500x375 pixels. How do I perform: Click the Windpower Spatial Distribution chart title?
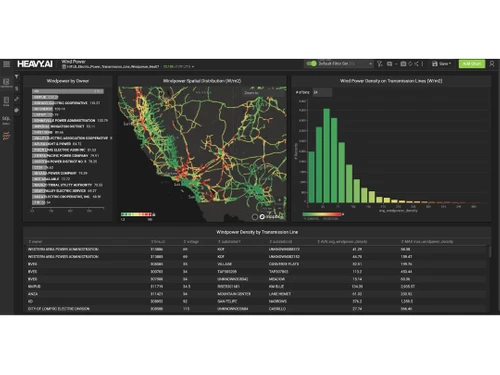point(202,81)
